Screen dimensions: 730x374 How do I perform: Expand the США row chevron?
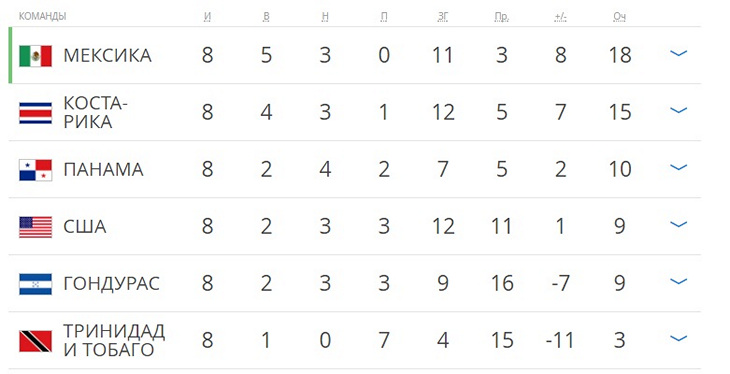pos(678,225)
